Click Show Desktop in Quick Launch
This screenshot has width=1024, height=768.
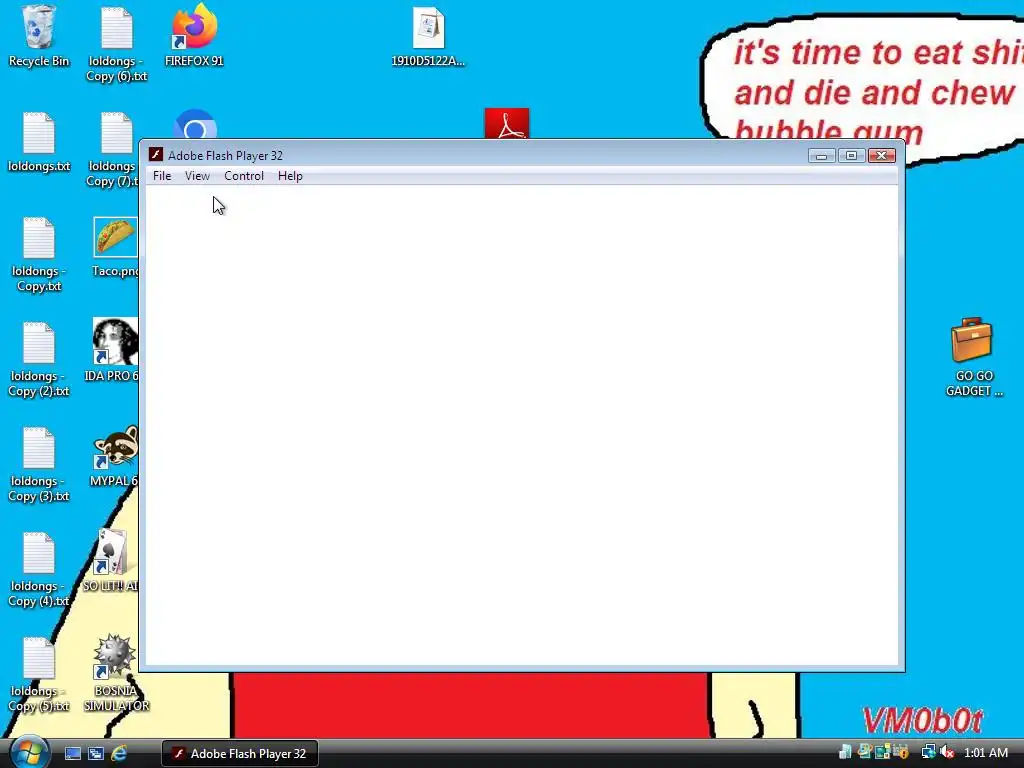pos(72,754)
